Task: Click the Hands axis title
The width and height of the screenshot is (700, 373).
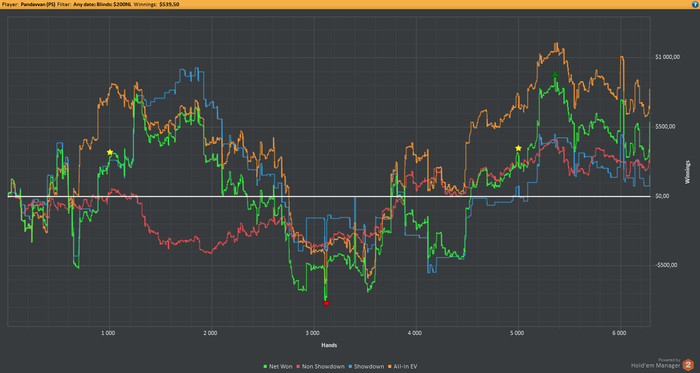Action: 329,345
